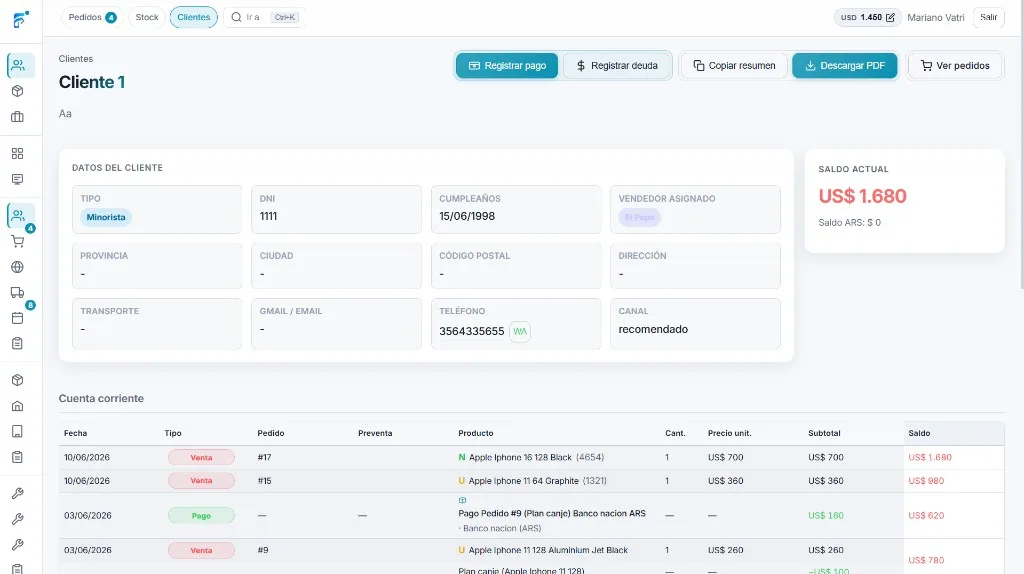1024x574 pixels.
Task: Open the globe icon in sidebar
Action: point(18,267)
